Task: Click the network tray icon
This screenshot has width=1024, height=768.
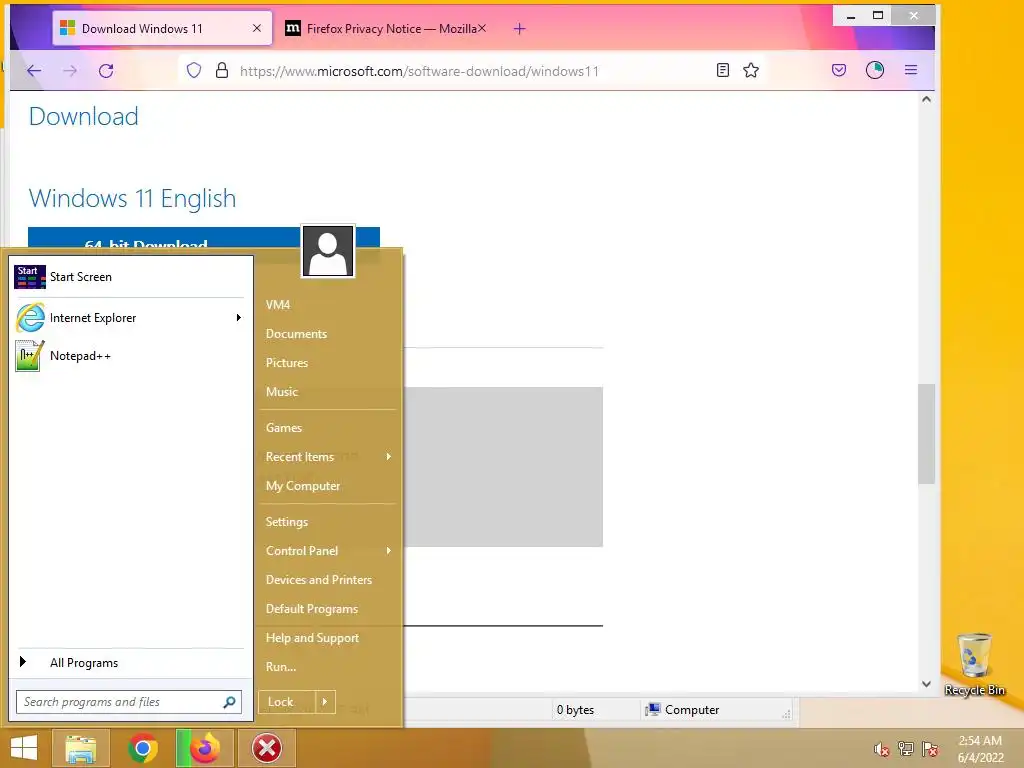Action: 905,749
